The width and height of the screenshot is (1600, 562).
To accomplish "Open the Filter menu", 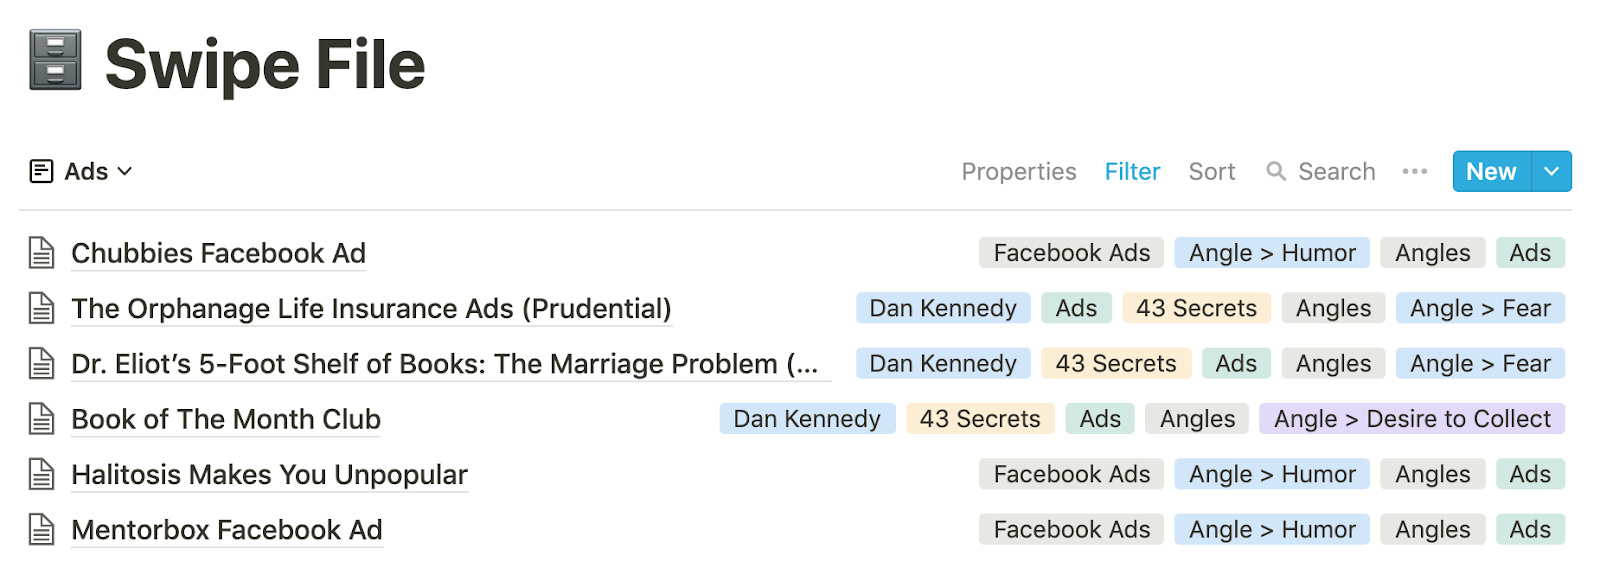I will click(x=1132, y=172).
